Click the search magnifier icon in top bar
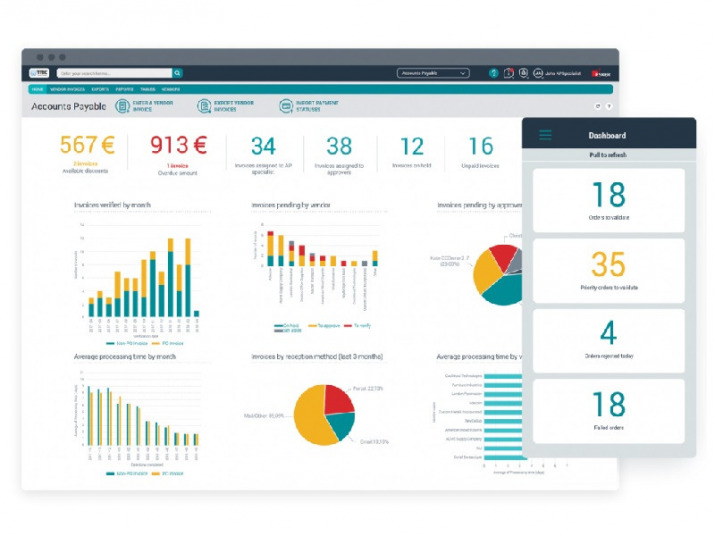Screen dimensions: 715x536 178,73
